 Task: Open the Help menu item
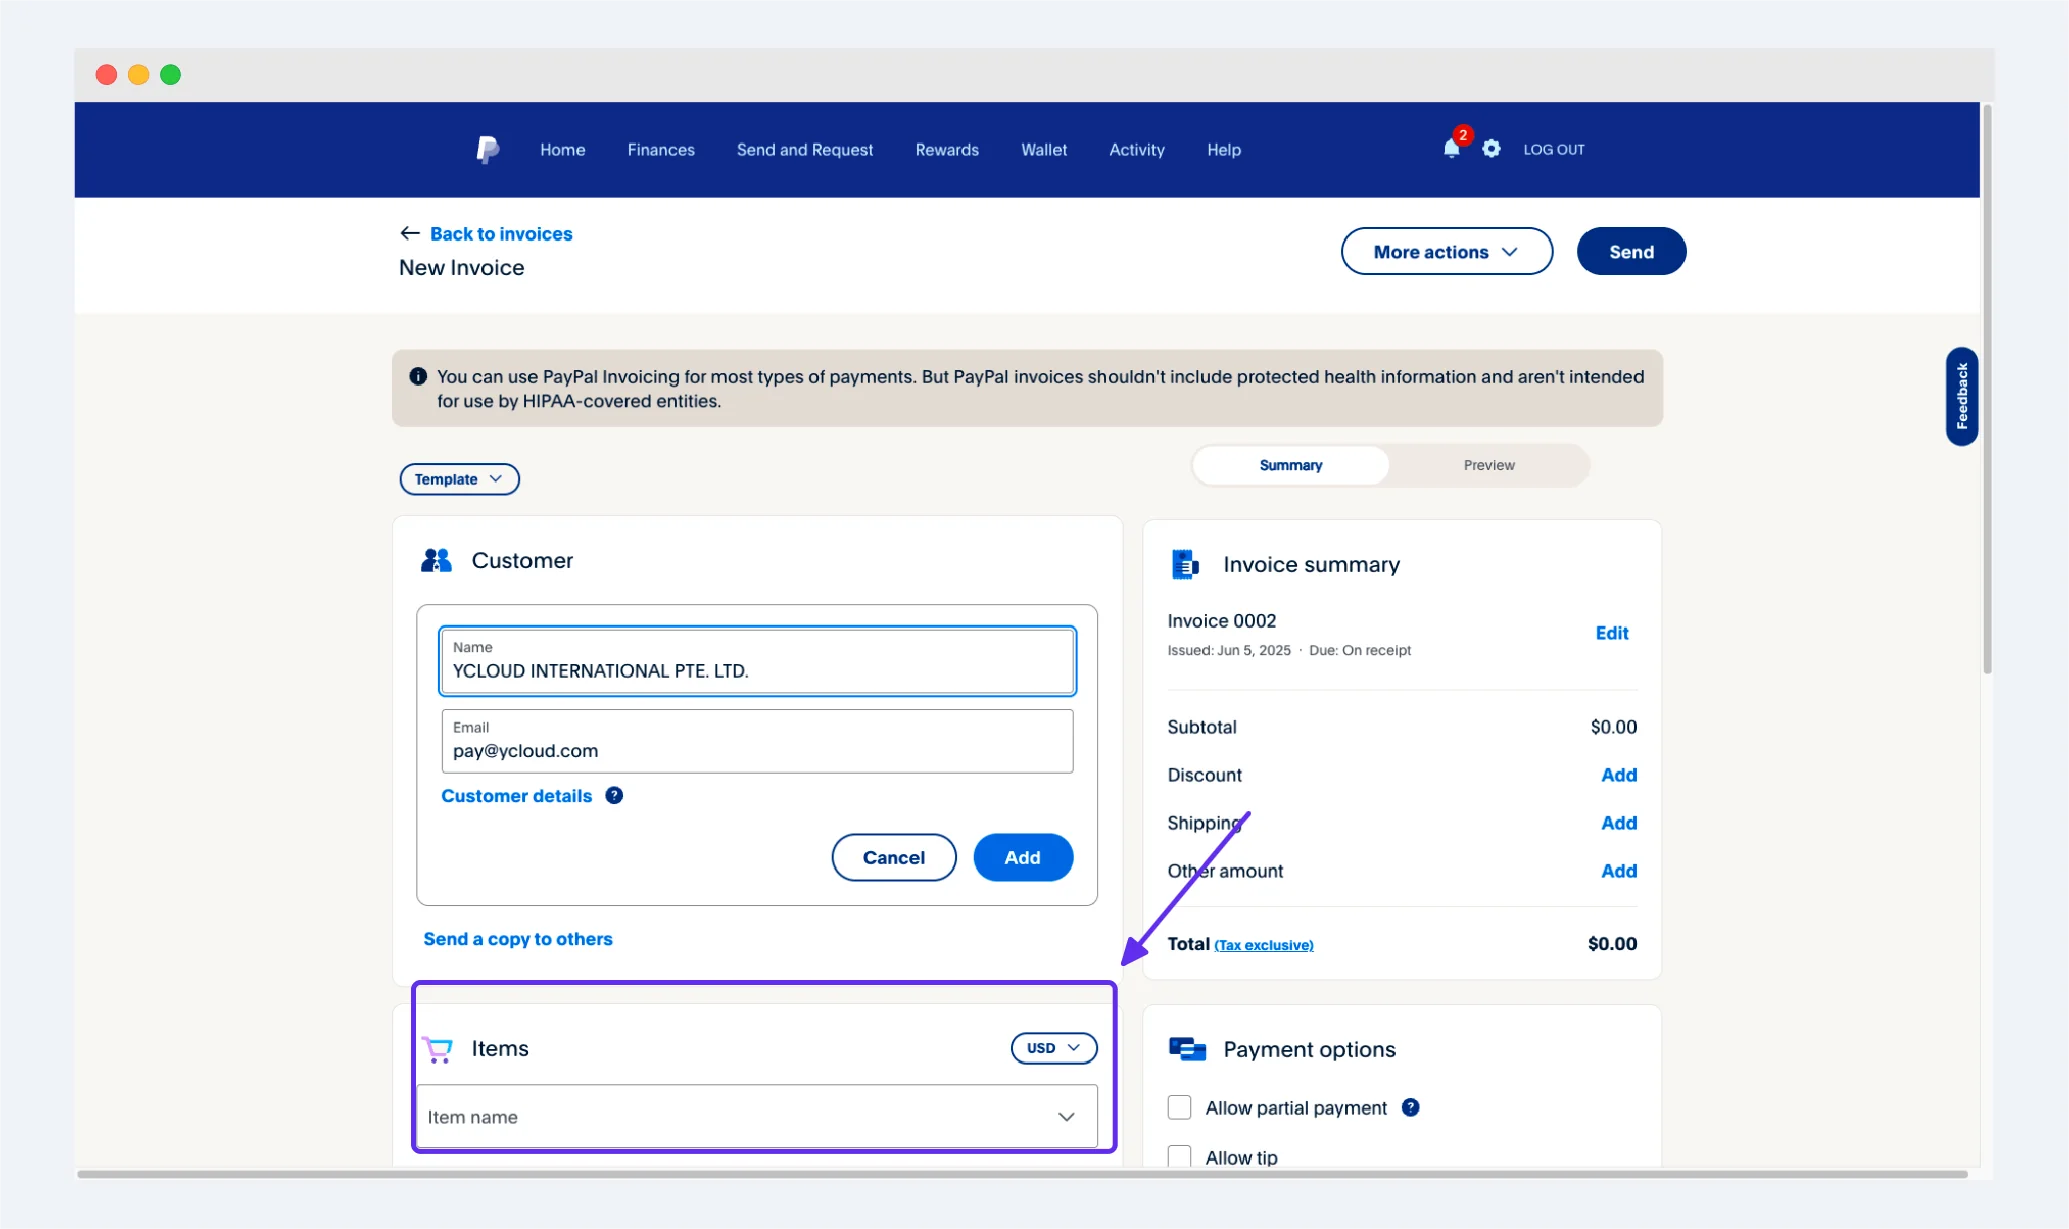click(x=1224, y=150)
